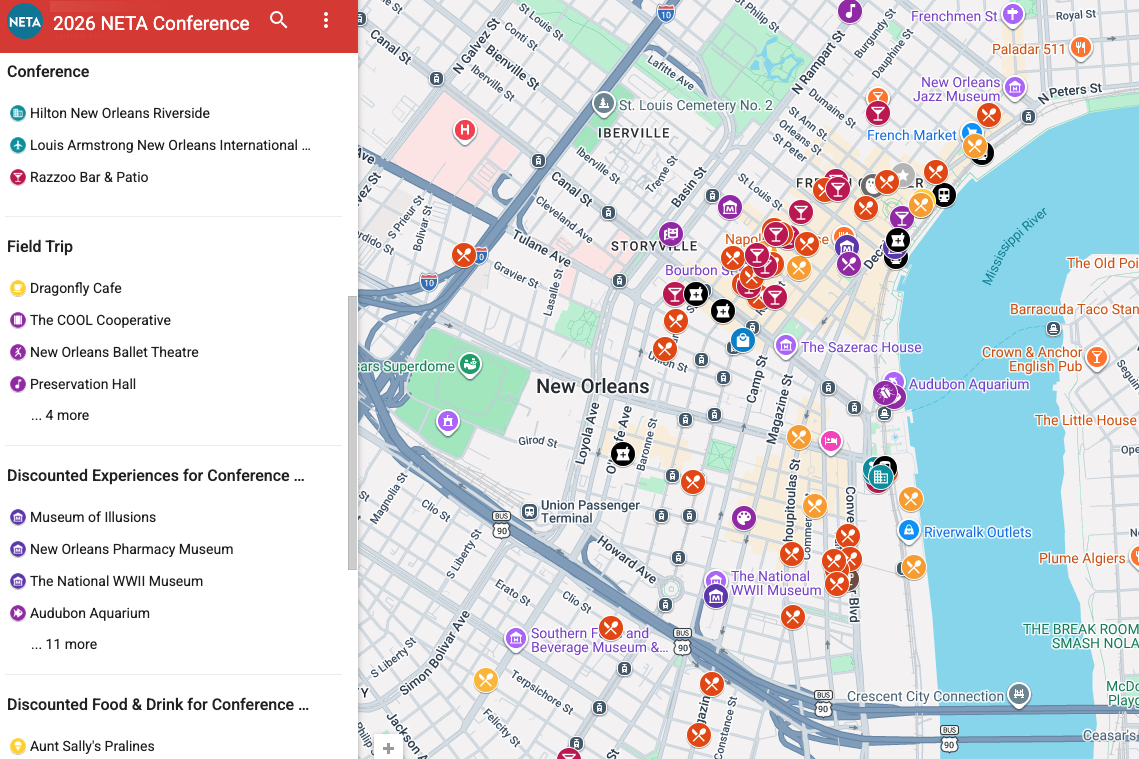Click the Crown & Anchor English Pub marker
The height and width of the screenshot is (759, 1139).
pos(1097,357)
